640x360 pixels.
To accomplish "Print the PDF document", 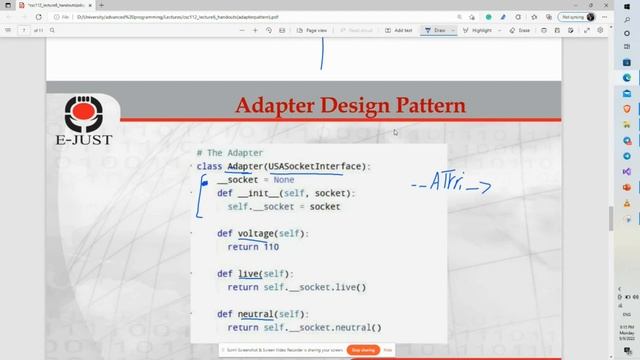I will [x=544, y=30].
